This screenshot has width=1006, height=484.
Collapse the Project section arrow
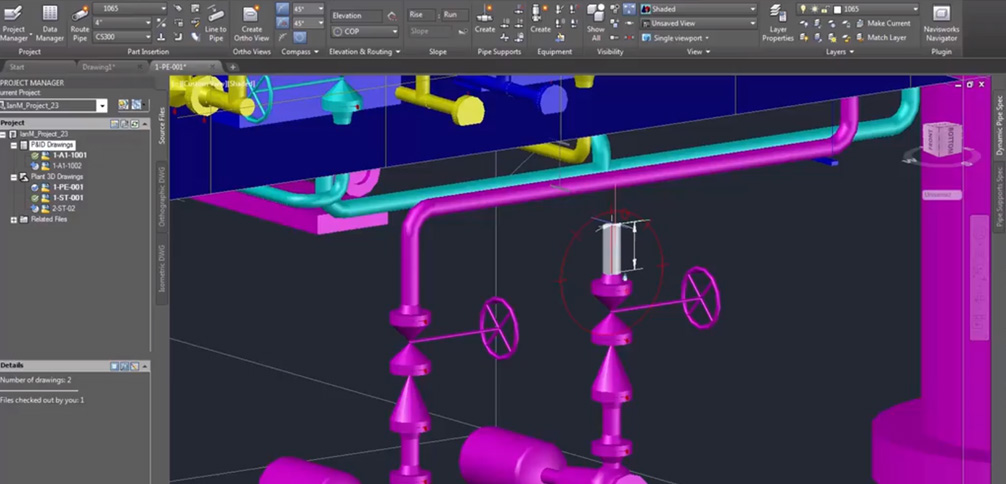pos(145,123)
